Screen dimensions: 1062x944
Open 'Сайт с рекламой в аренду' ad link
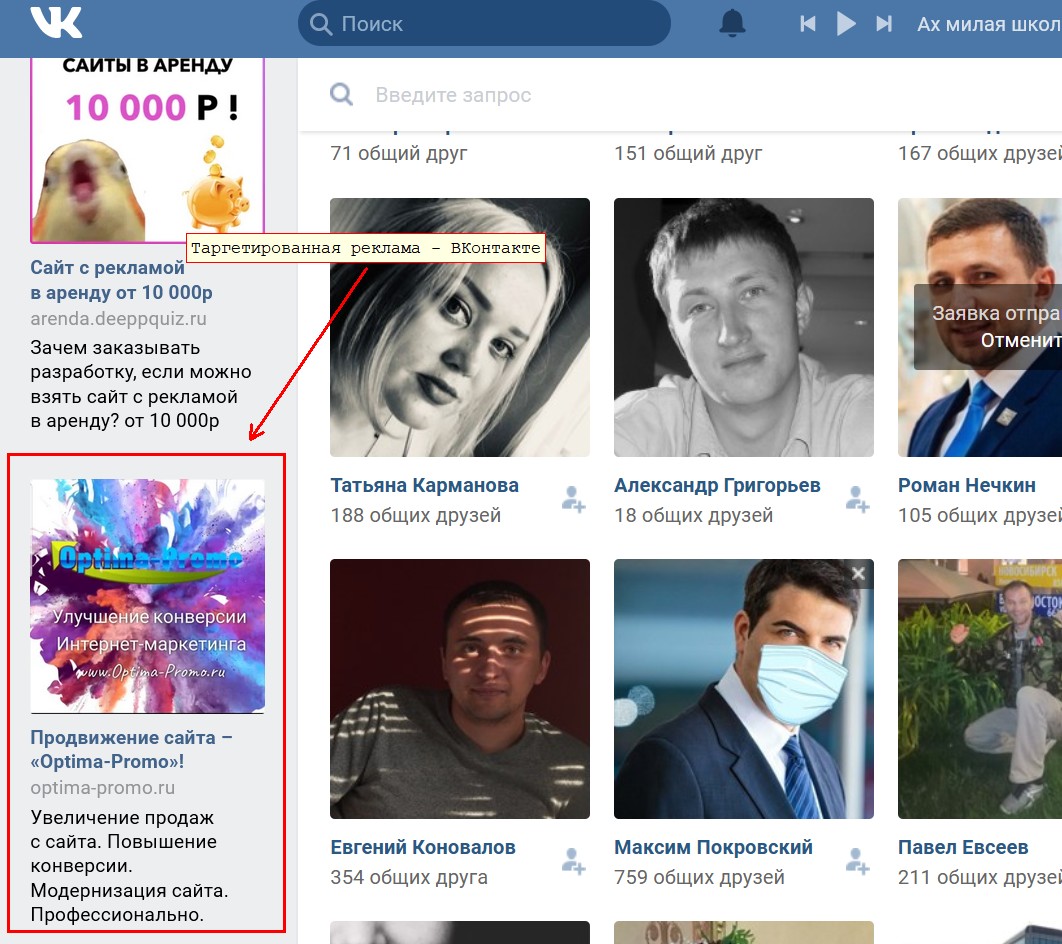click(x=121, y=280)
